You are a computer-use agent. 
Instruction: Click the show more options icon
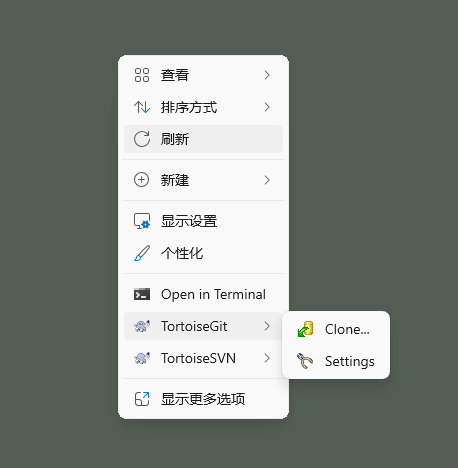142,399
